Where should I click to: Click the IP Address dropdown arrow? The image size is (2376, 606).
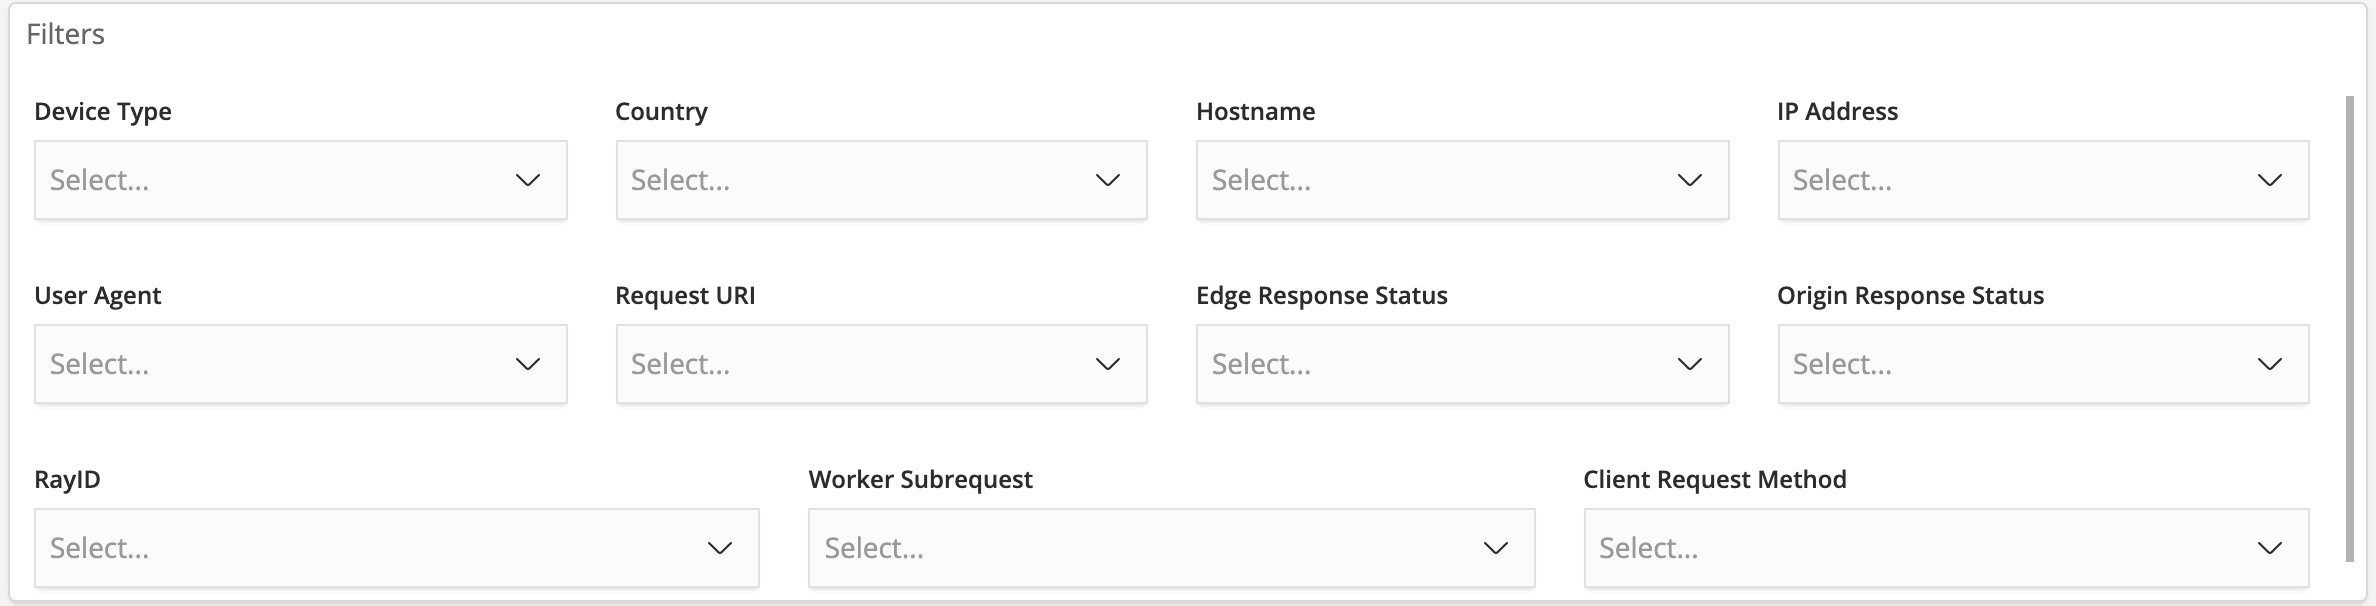tap(2272, 180)
